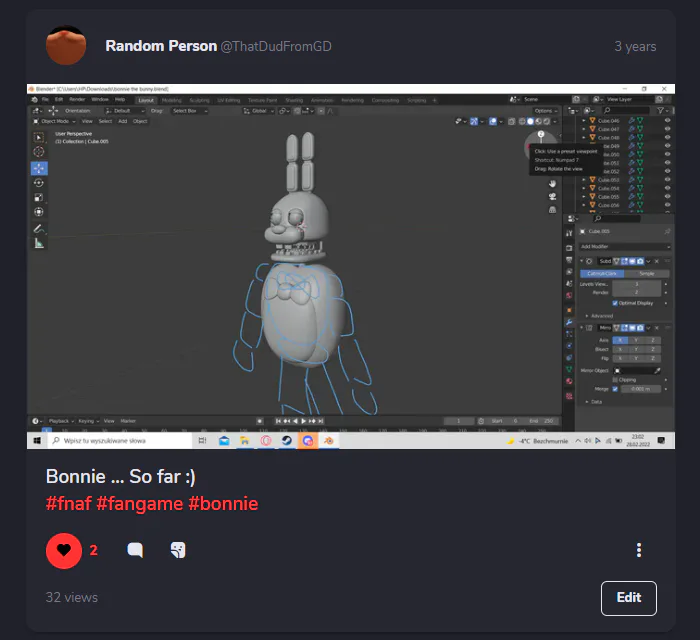Select the Rotate tool in Blender
The height and width of the screenshot is (640, 700).
[x=39, y=183]
